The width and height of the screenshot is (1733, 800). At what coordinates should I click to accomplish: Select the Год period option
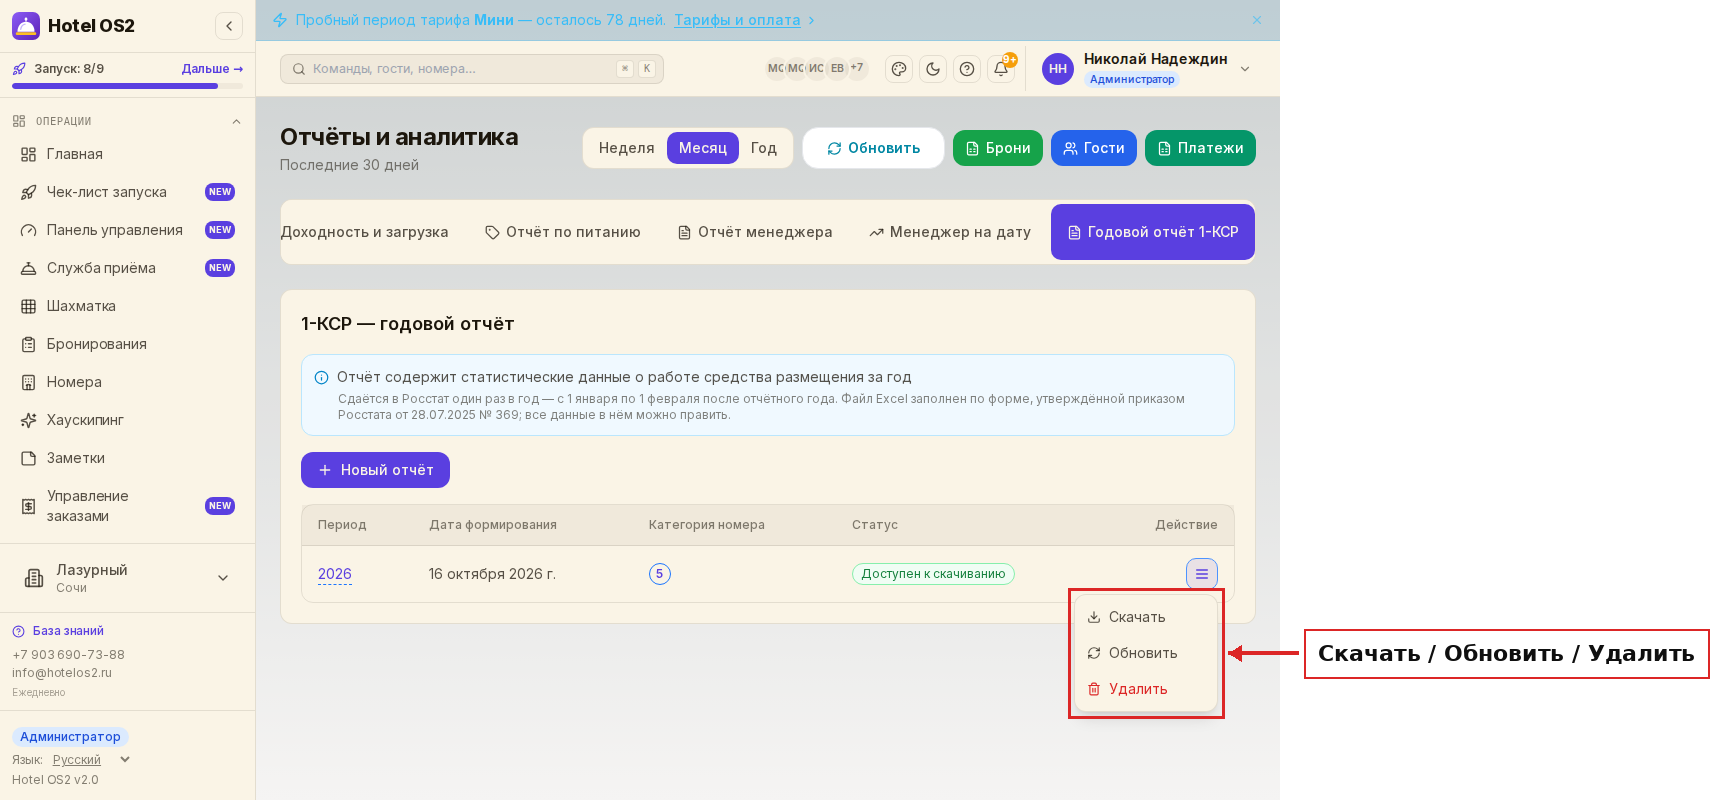(x=764, y=148)
